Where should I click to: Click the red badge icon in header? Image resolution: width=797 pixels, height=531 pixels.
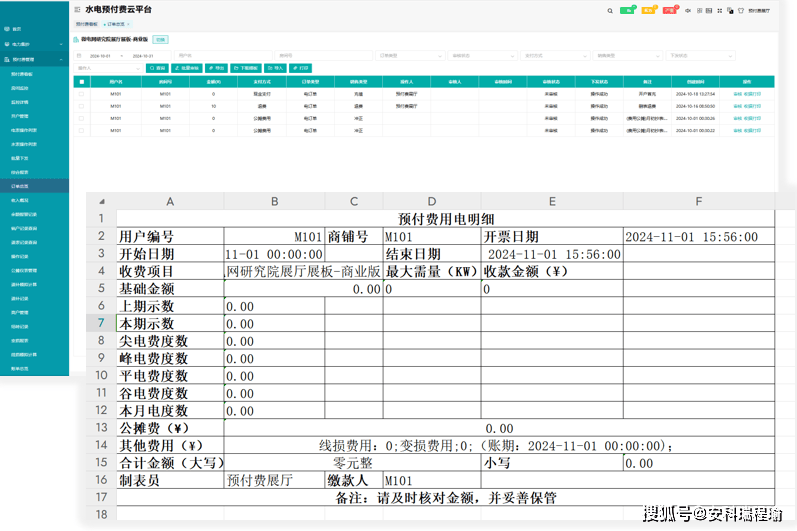(x=669, y=10)
